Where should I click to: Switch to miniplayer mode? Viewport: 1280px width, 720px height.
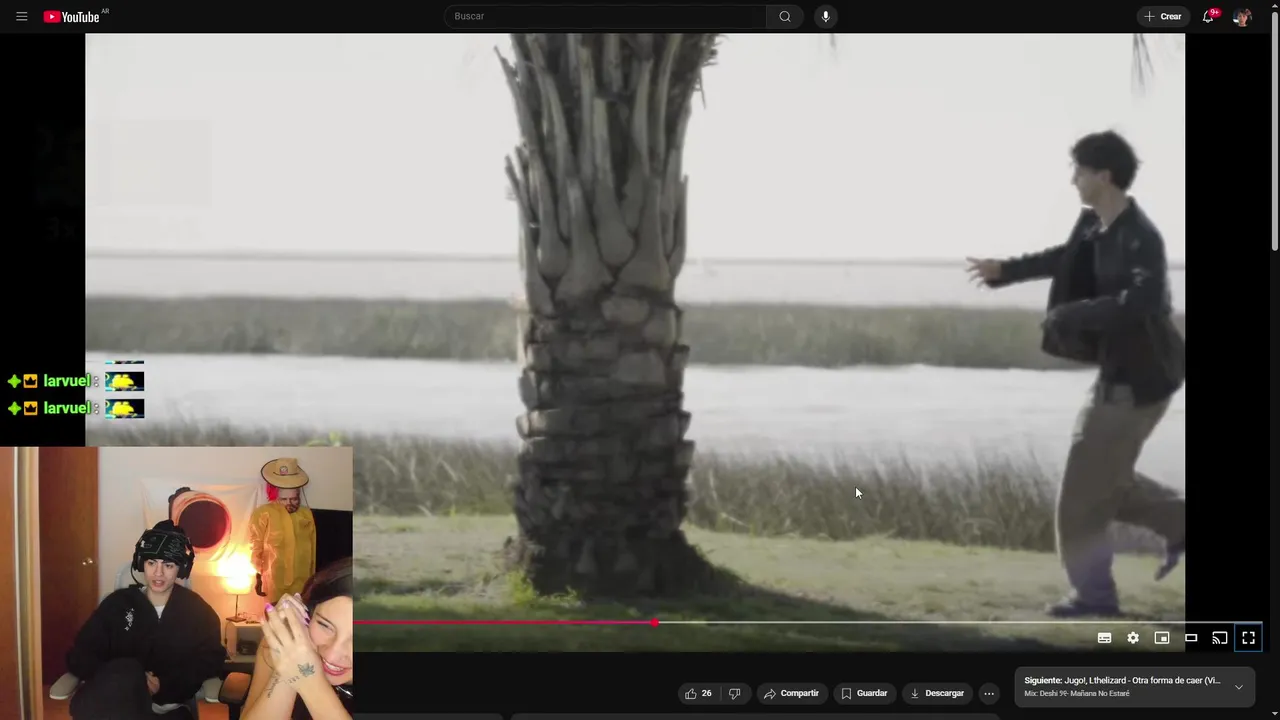pyautogui.click(x=1162, y=638)
